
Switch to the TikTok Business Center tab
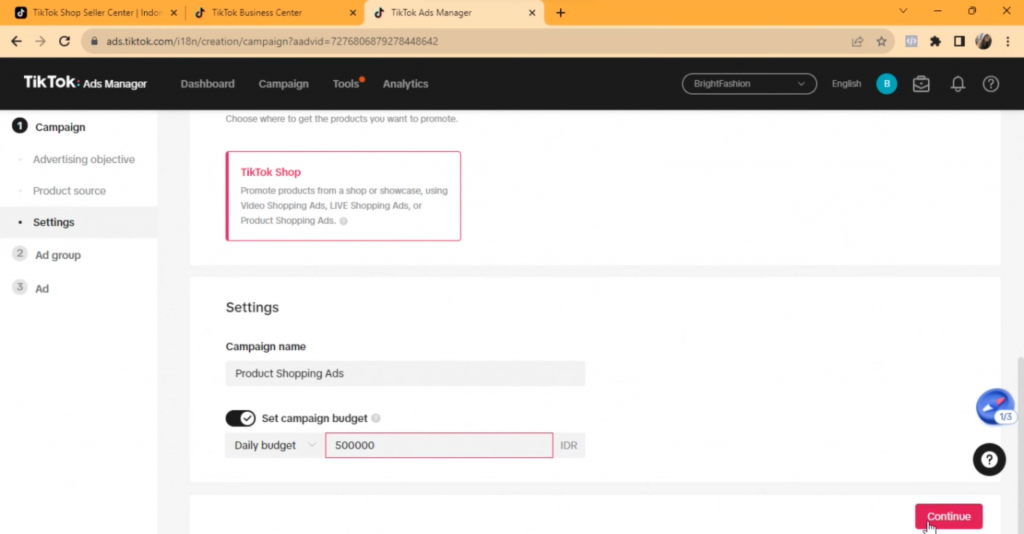click(272, 13)
